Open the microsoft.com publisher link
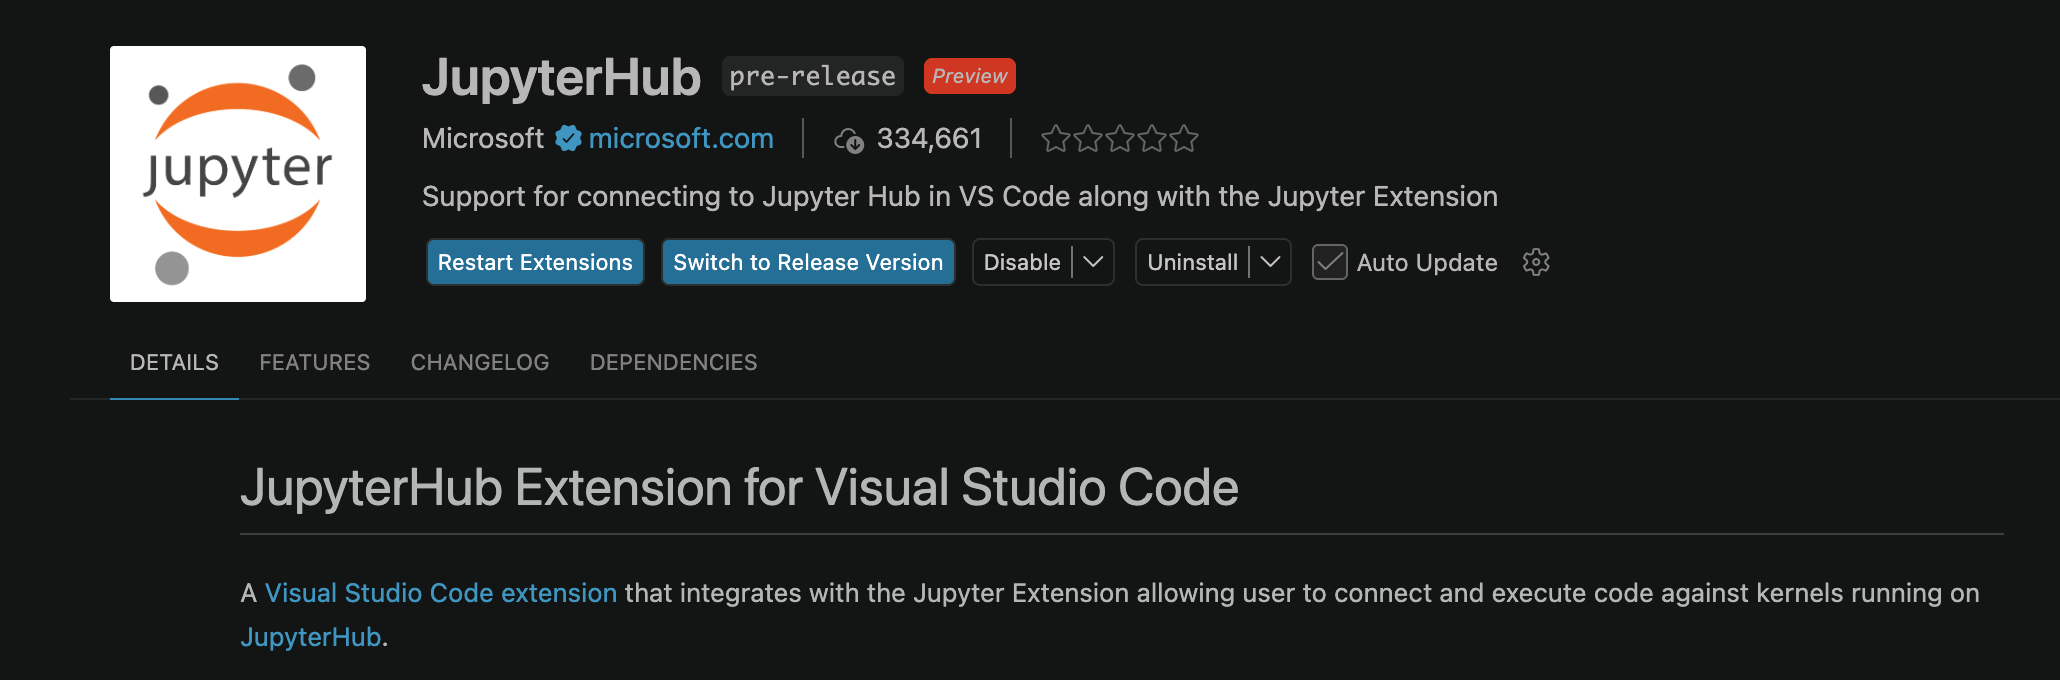 681,138
